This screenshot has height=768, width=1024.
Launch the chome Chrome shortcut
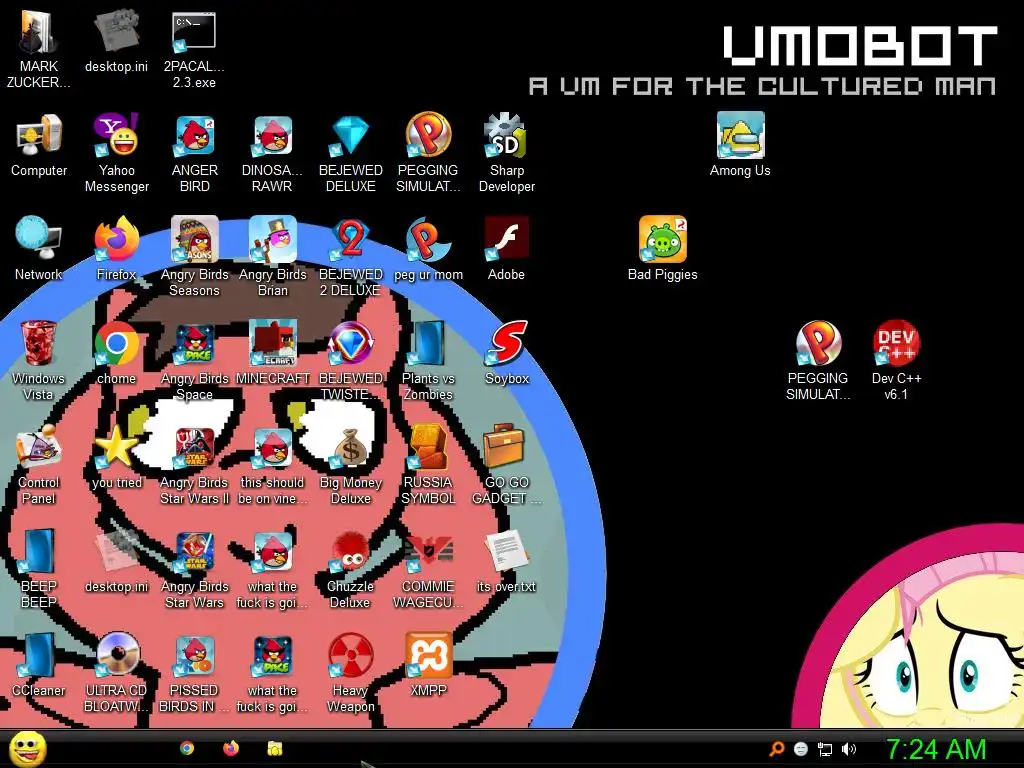(116, 343)
